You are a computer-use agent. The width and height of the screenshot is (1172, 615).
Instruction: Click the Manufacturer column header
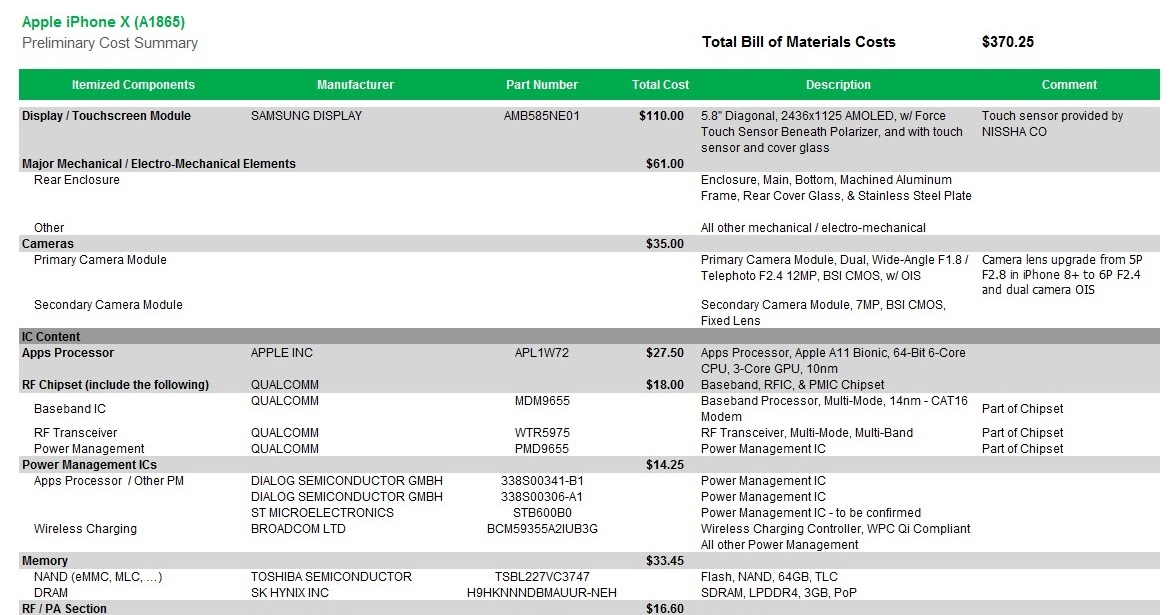[x=355, y=84]
